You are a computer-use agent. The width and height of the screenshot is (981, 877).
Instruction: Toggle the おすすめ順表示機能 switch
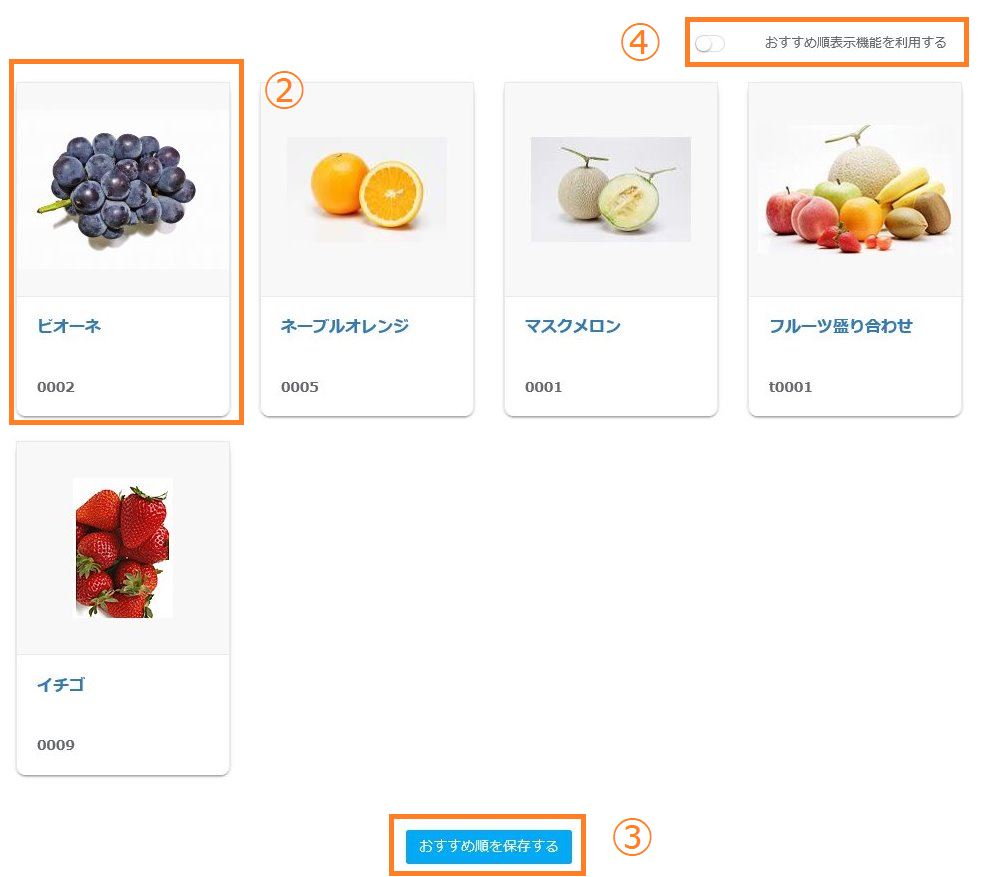[x=710, y=44]
